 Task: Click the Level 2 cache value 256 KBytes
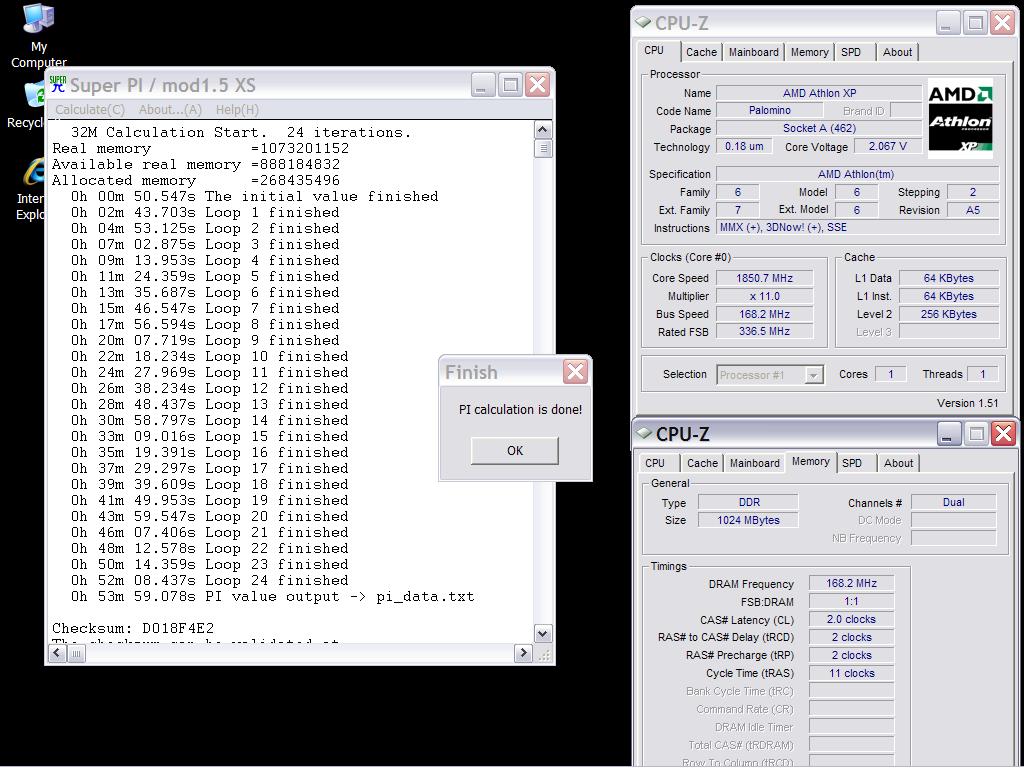click(x=949, y=314)
